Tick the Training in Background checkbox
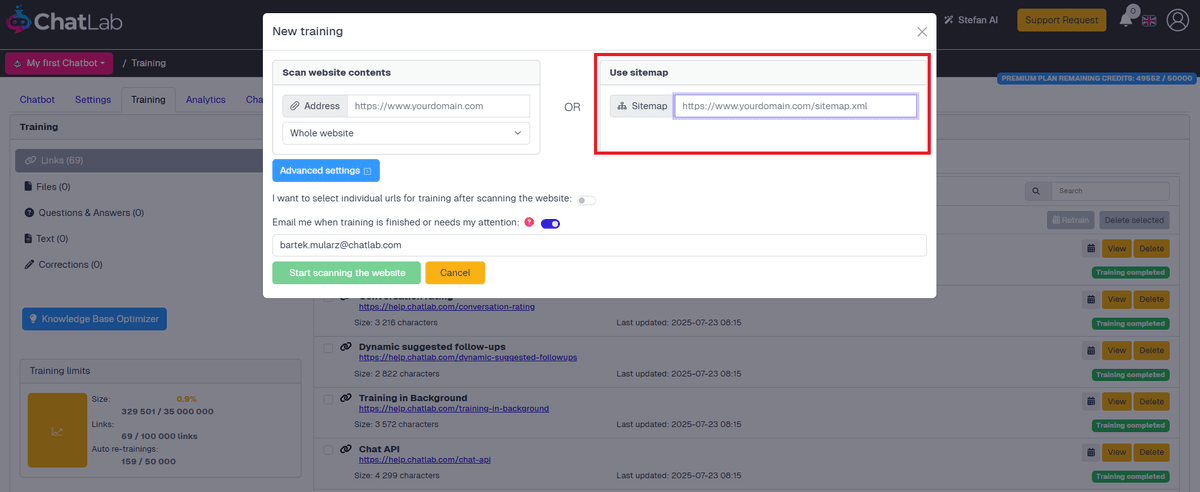 [x=328, y=398]
